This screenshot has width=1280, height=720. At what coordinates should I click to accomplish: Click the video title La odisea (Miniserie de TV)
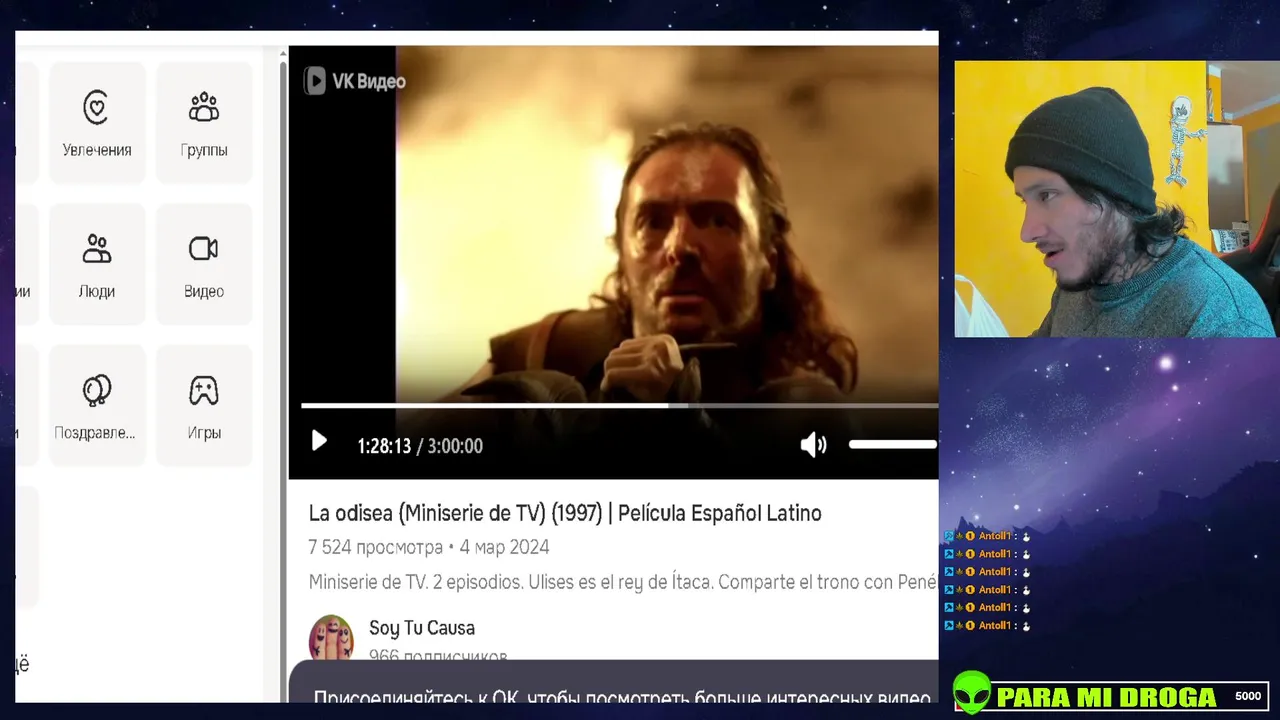[x=565, y=513]
